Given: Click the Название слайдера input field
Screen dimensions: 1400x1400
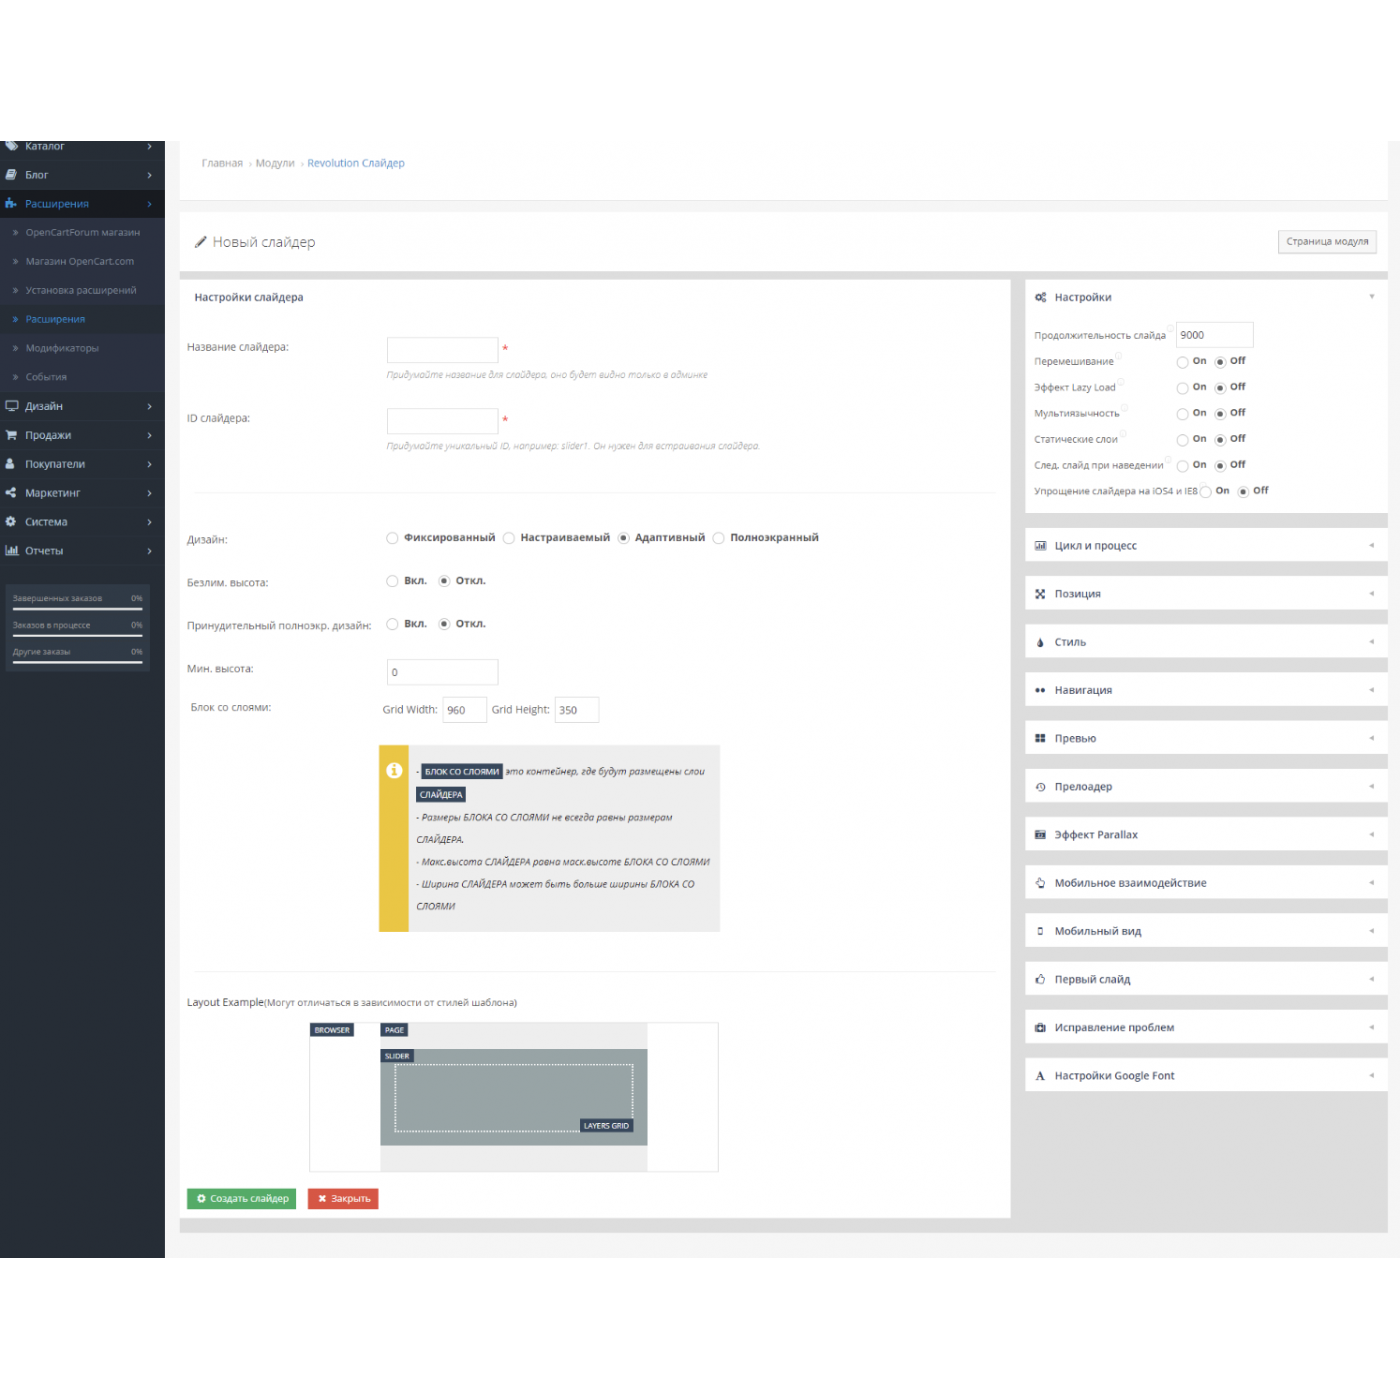Looking at the screenshot, I should click(442, 349).
